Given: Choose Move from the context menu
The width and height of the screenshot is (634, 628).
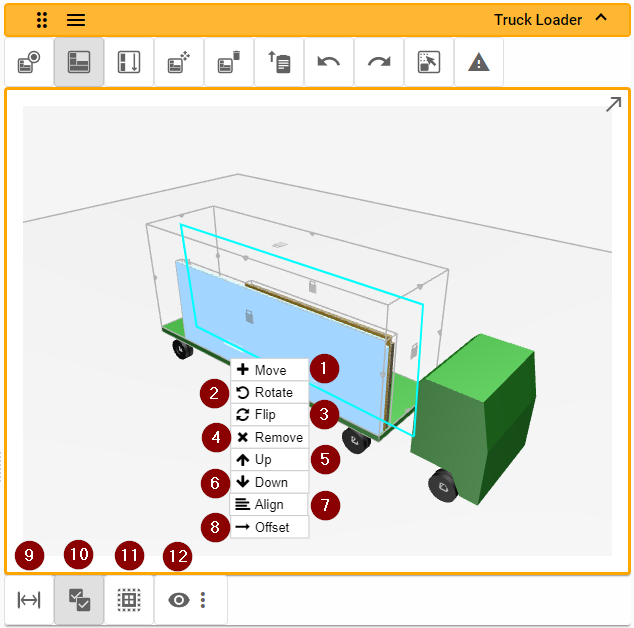Looking at the screenshot, I should 269,370.
